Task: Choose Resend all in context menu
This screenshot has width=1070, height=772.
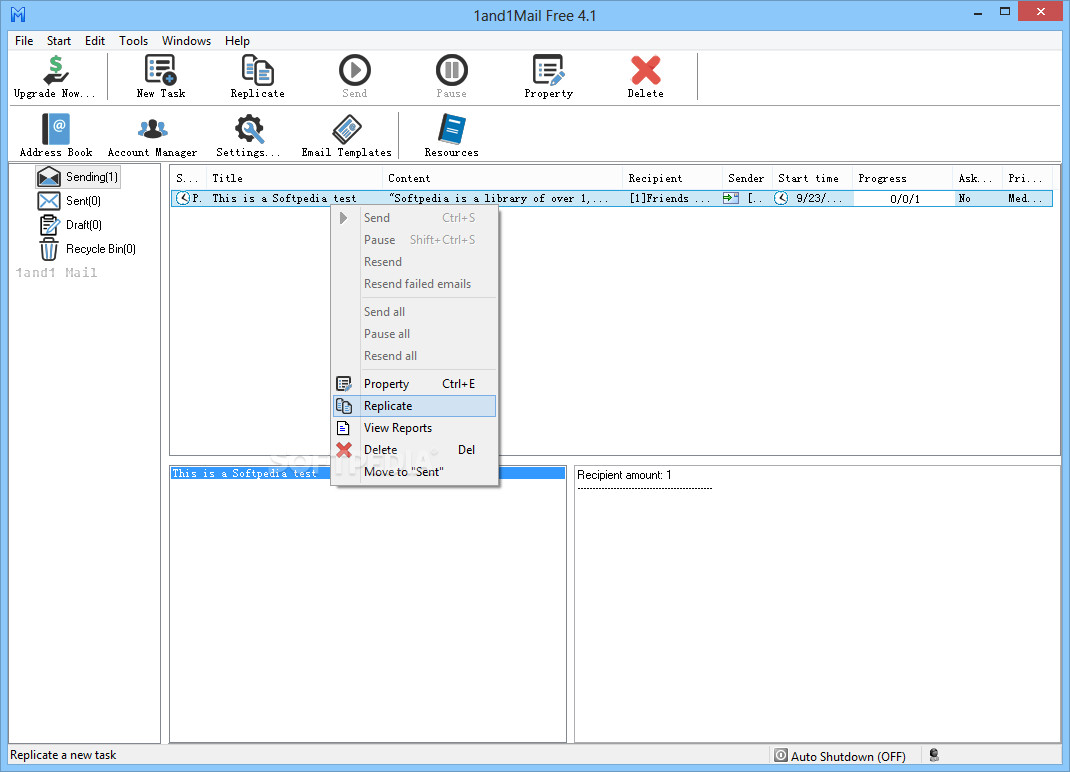Action: (x=414, y=356)
